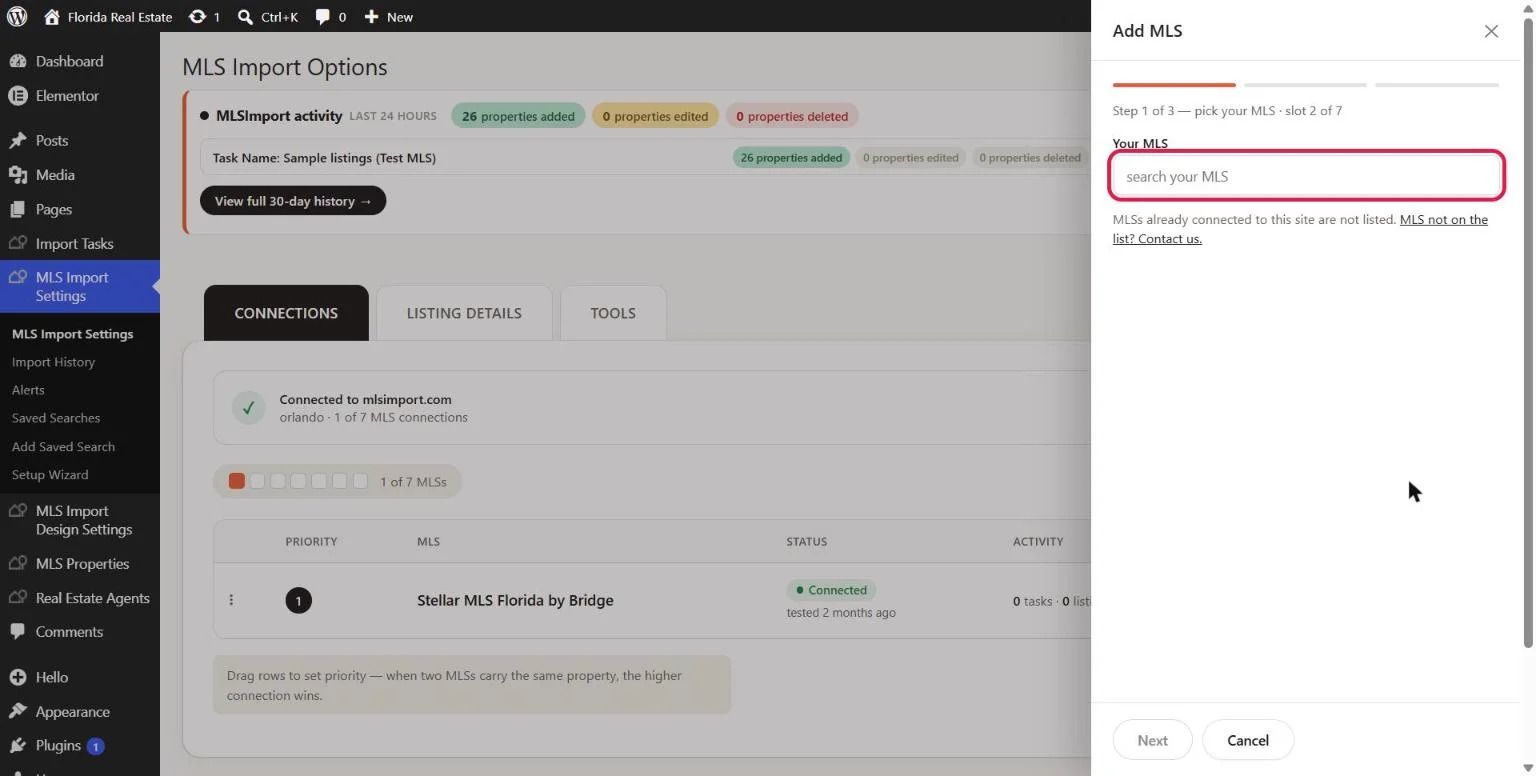Click the Stellar MLS Florida by Bridge name
The width and height of the screenshot is (1536, 776).
515,600
